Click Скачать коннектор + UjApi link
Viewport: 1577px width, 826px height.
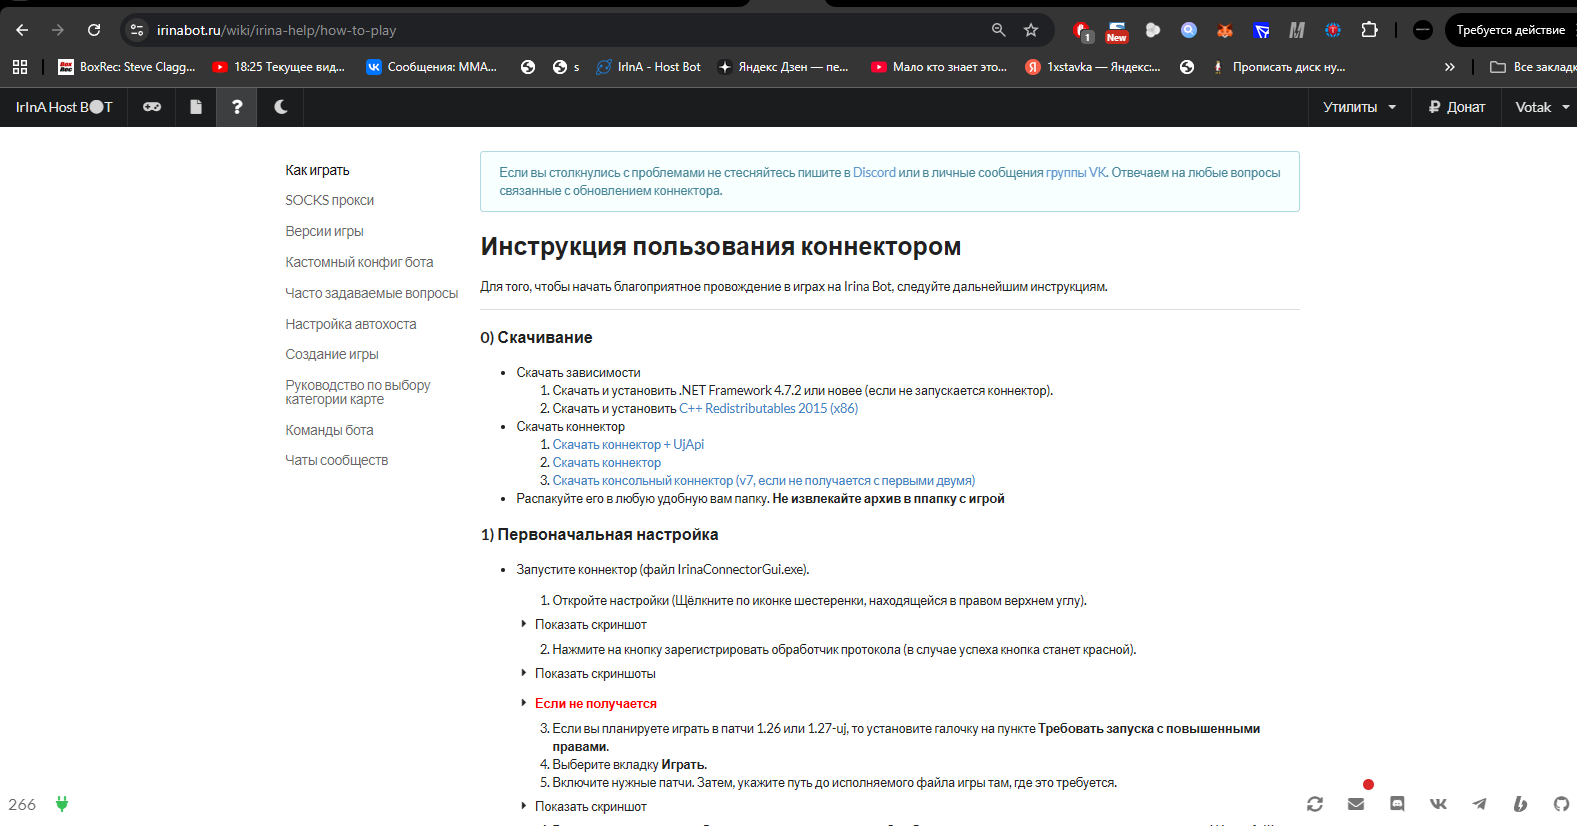(628, 445)
